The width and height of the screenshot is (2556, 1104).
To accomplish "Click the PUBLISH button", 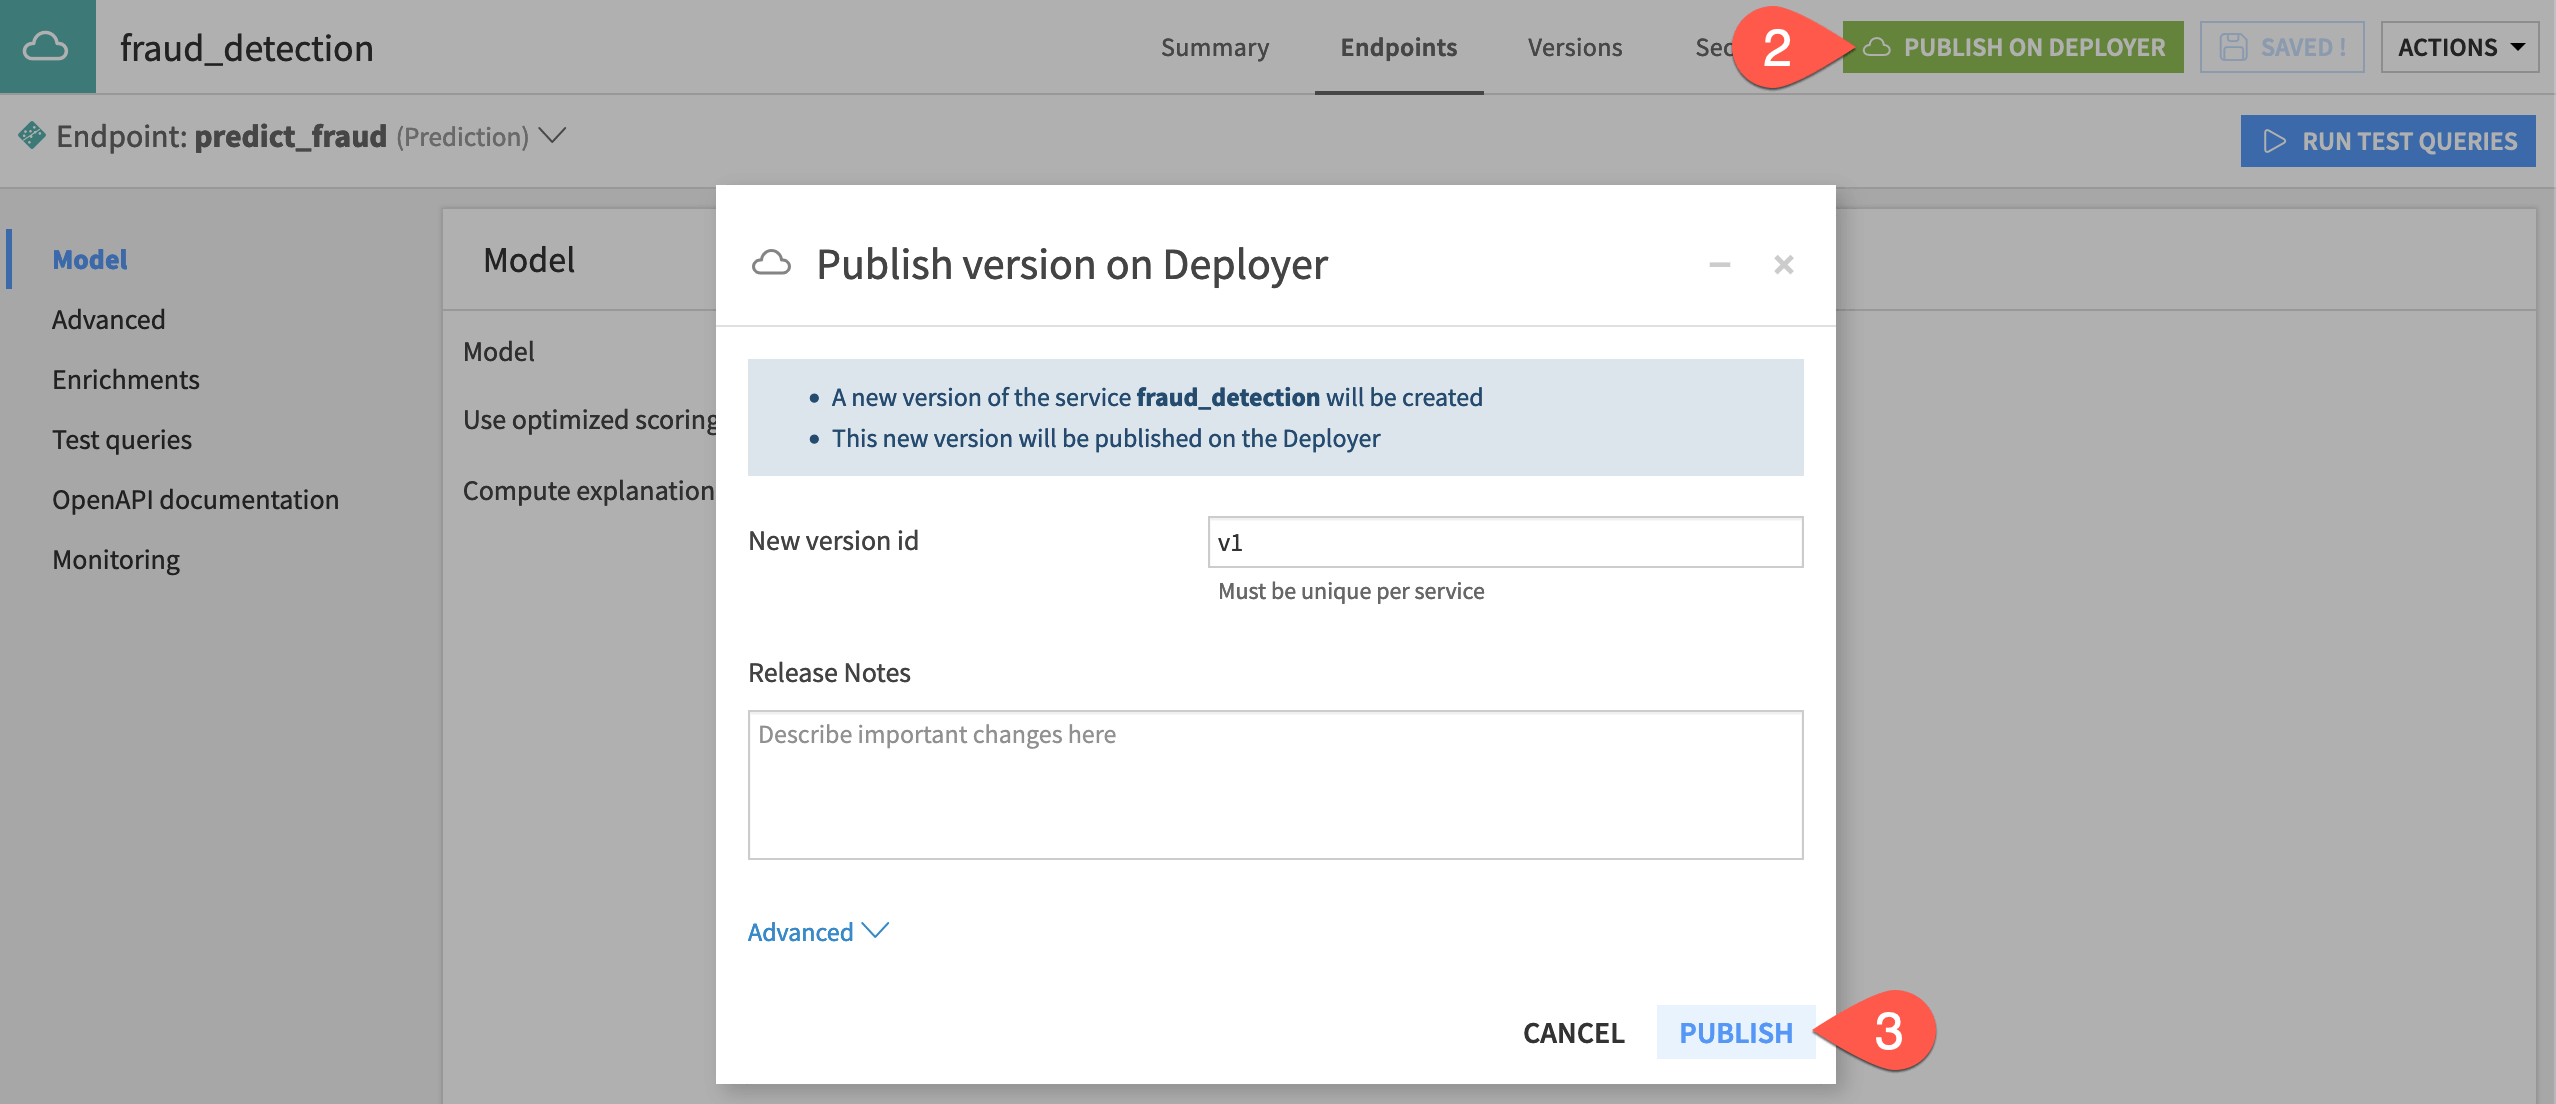I will tap(1737, 1032).
